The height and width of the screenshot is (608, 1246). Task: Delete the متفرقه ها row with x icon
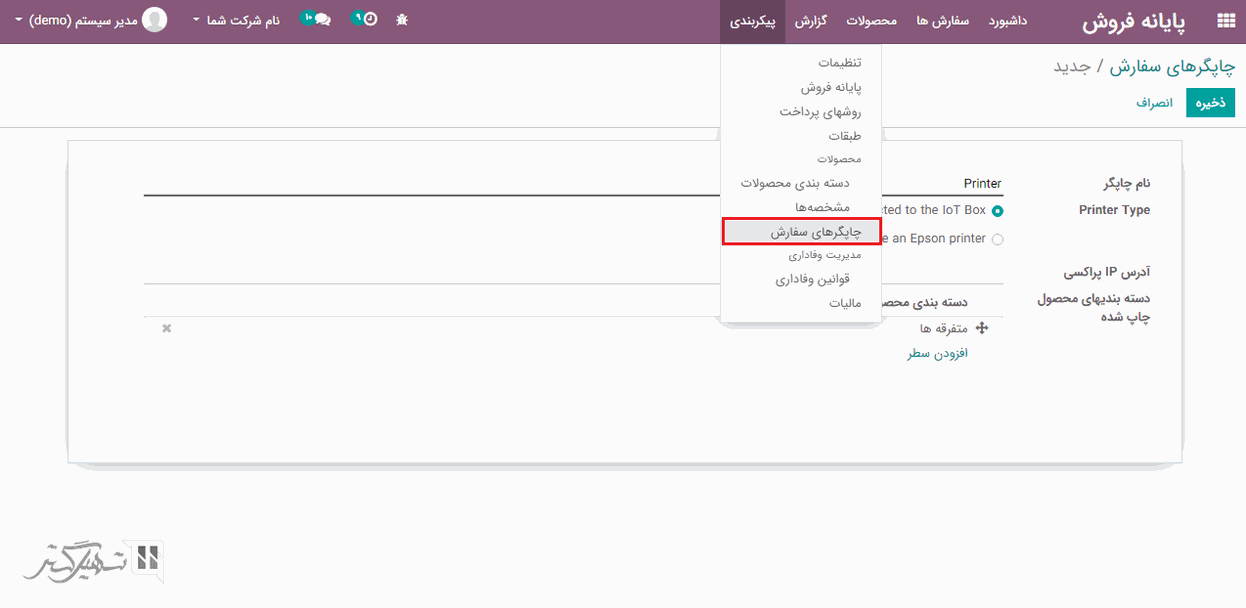(x=167, y=328)
